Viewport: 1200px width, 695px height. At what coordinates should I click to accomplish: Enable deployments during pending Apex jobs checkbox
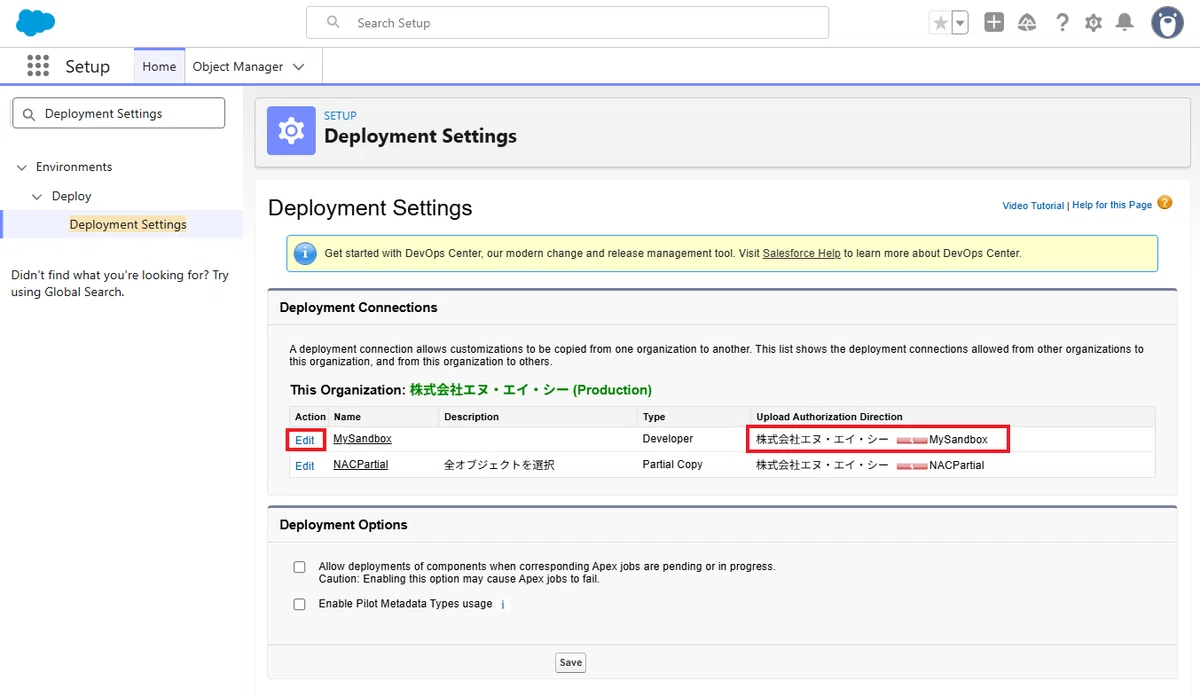tap(299, 567)
